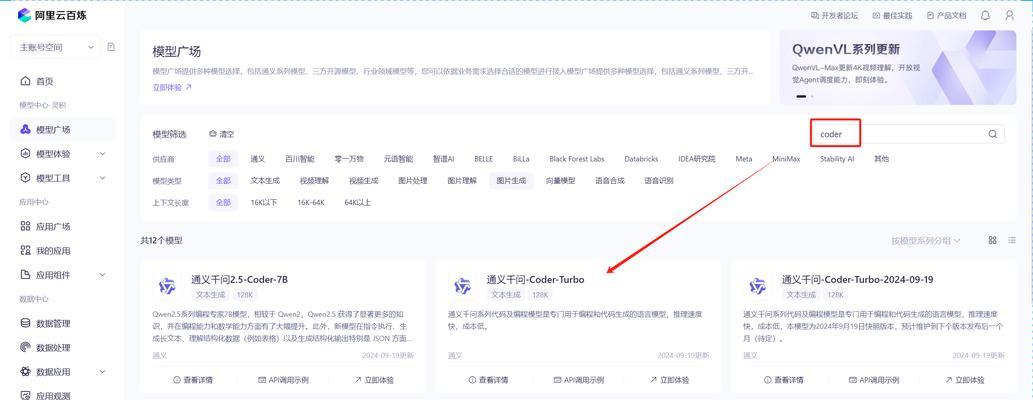Open the 主账号空间 workspace dropdown
The image size is (1033, 400).
[x=56, y=47]
